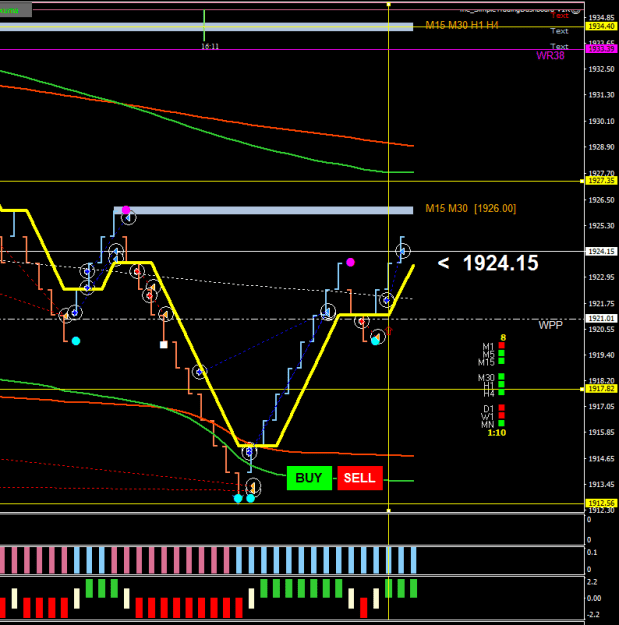Click the rightmost green bar in bottom indicator
This screenshot has width=619, height=625.
pos(413,588)
